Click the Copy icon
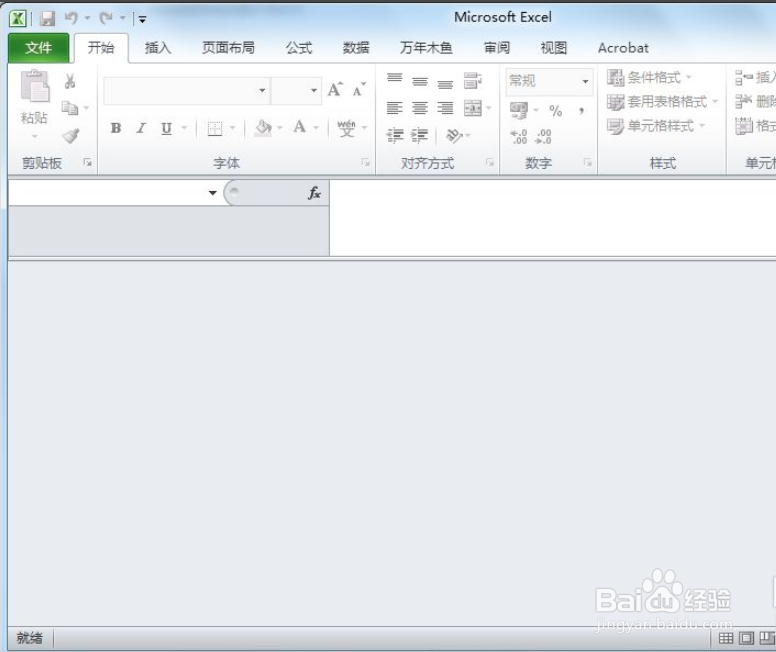 point(70,107)
